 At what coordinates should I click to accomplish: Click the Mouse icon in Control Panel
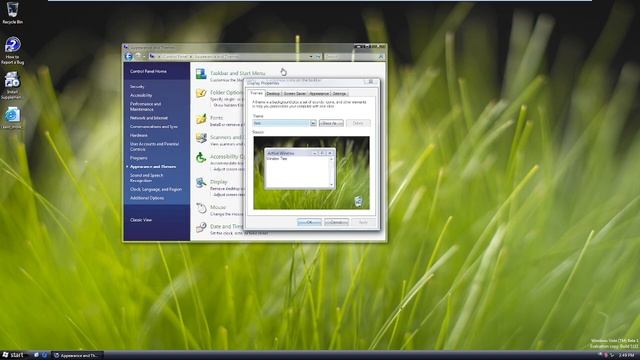coord(201,208)
